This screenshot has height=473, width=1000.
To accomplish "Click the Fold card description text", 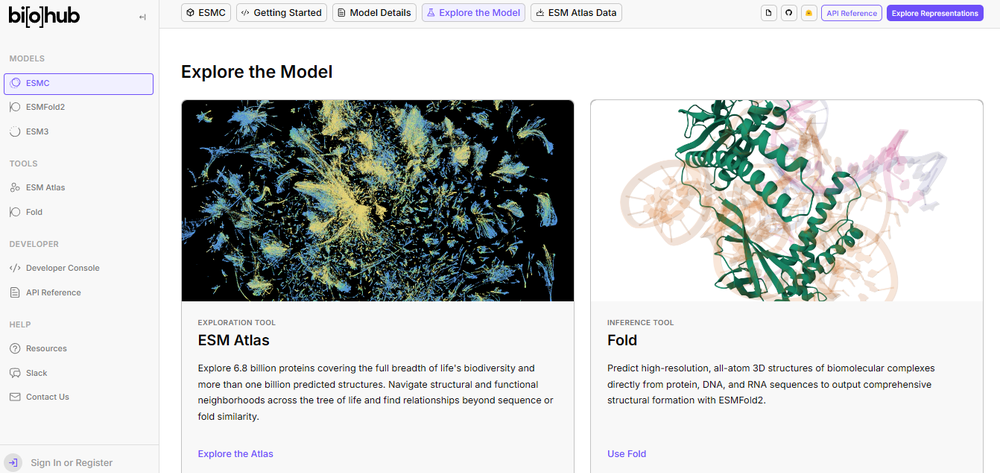I will pos(770,384).
